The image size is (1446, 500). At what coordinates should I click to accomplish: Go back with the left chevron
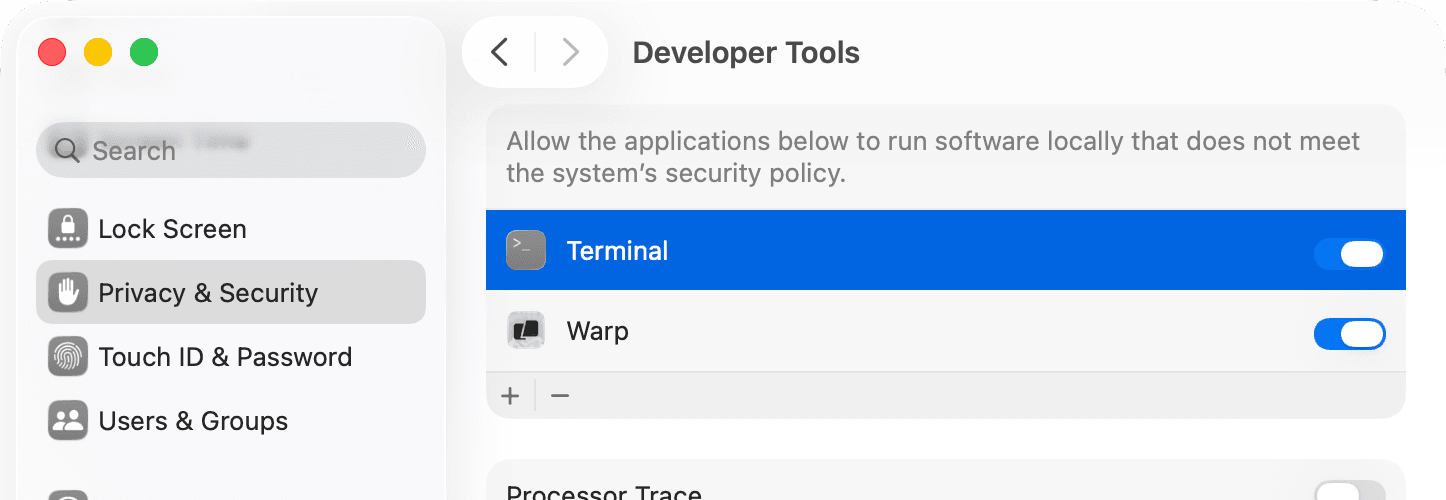coord(500,52)
